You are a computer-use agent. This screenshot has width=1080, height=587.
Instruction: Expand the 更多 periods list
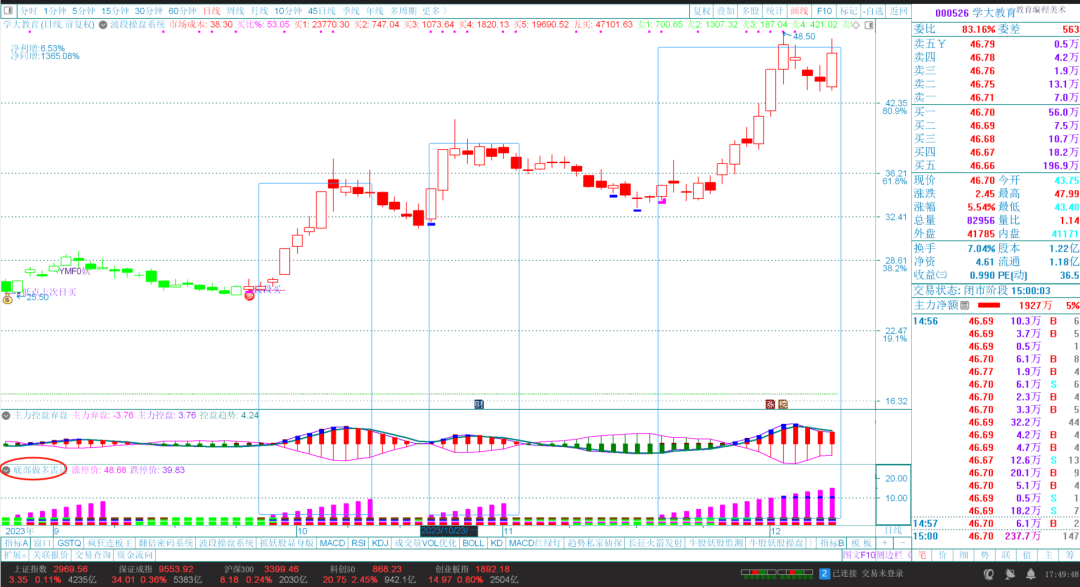pyautogui.click(x=434, y=11)
